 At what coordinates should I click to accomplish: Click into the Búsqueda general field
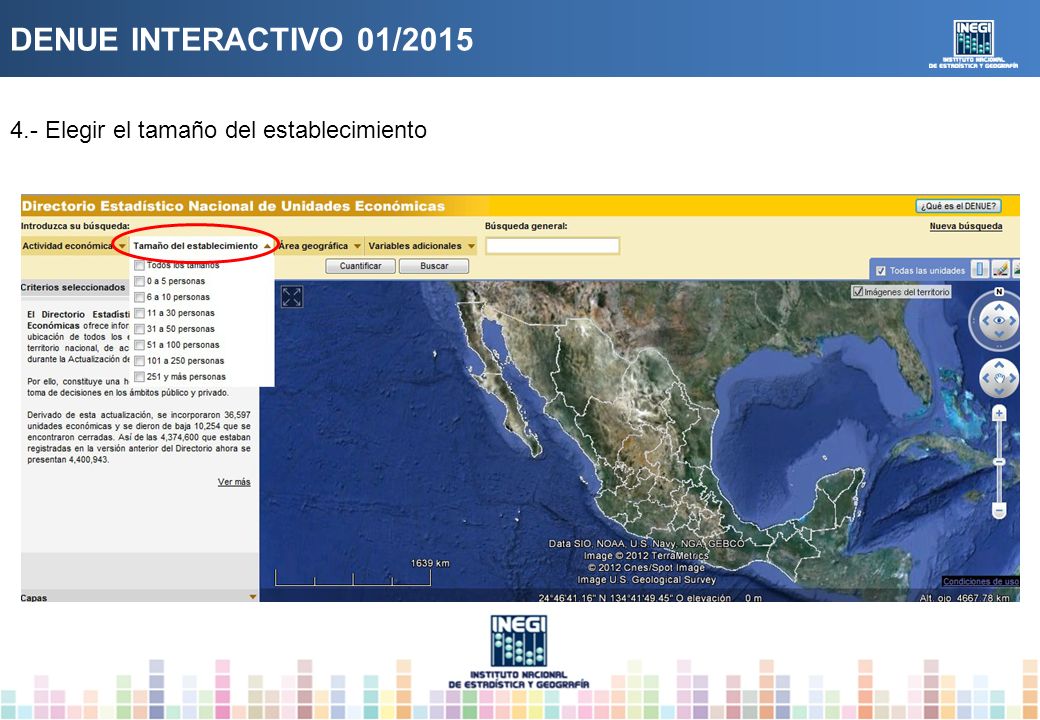(552, 246)
